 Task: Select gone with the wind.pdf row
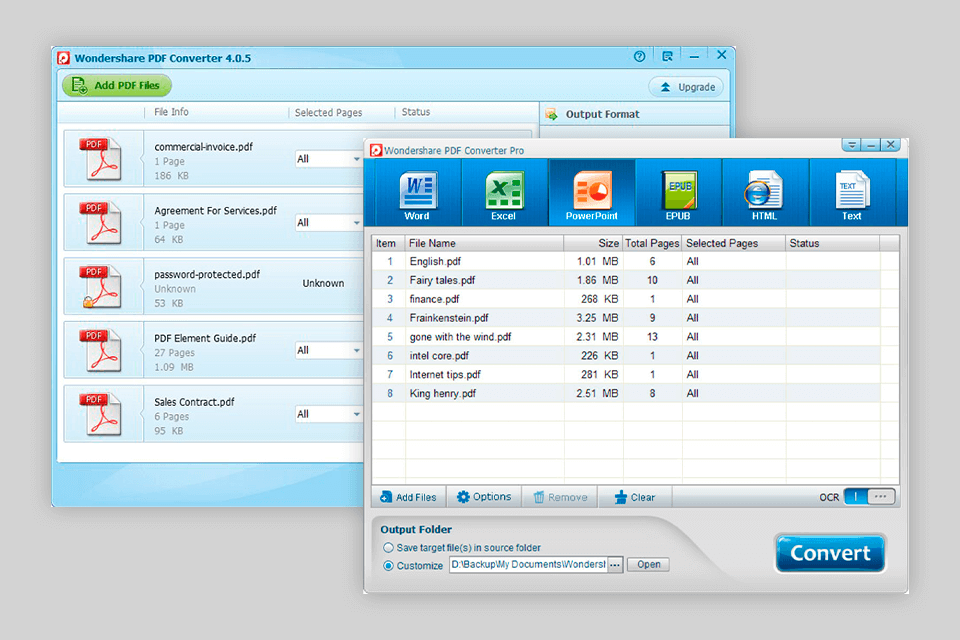[x=635, y=337]
